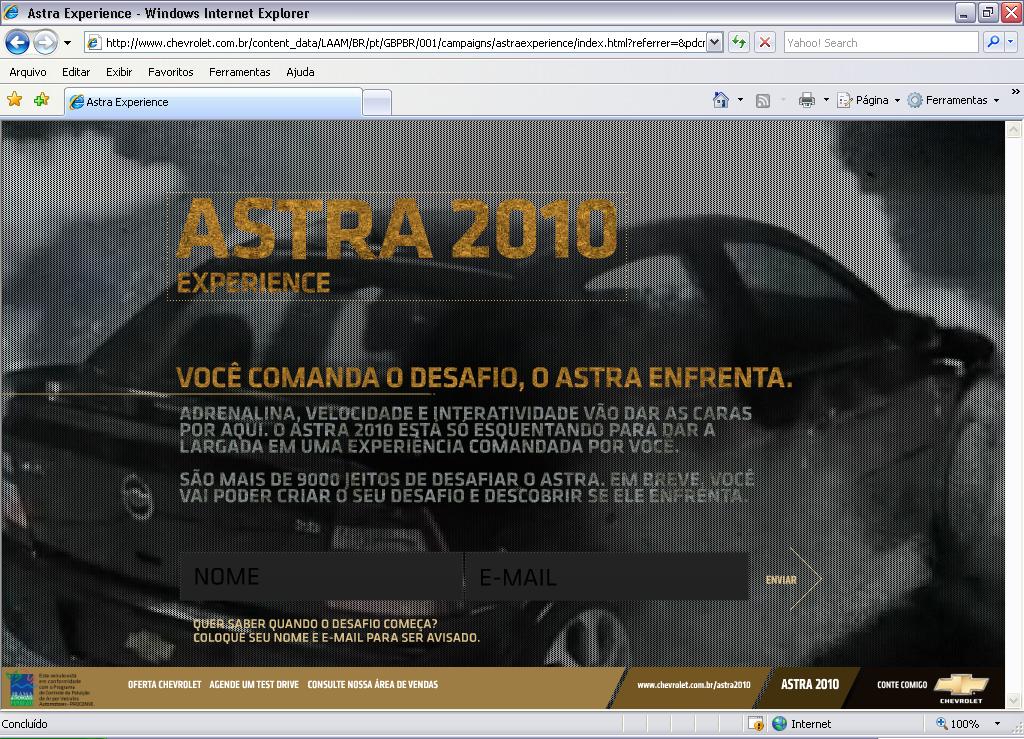Screen dimensions: 1024x739
Task: Click the address bar page icon
Action: (94, 43)
